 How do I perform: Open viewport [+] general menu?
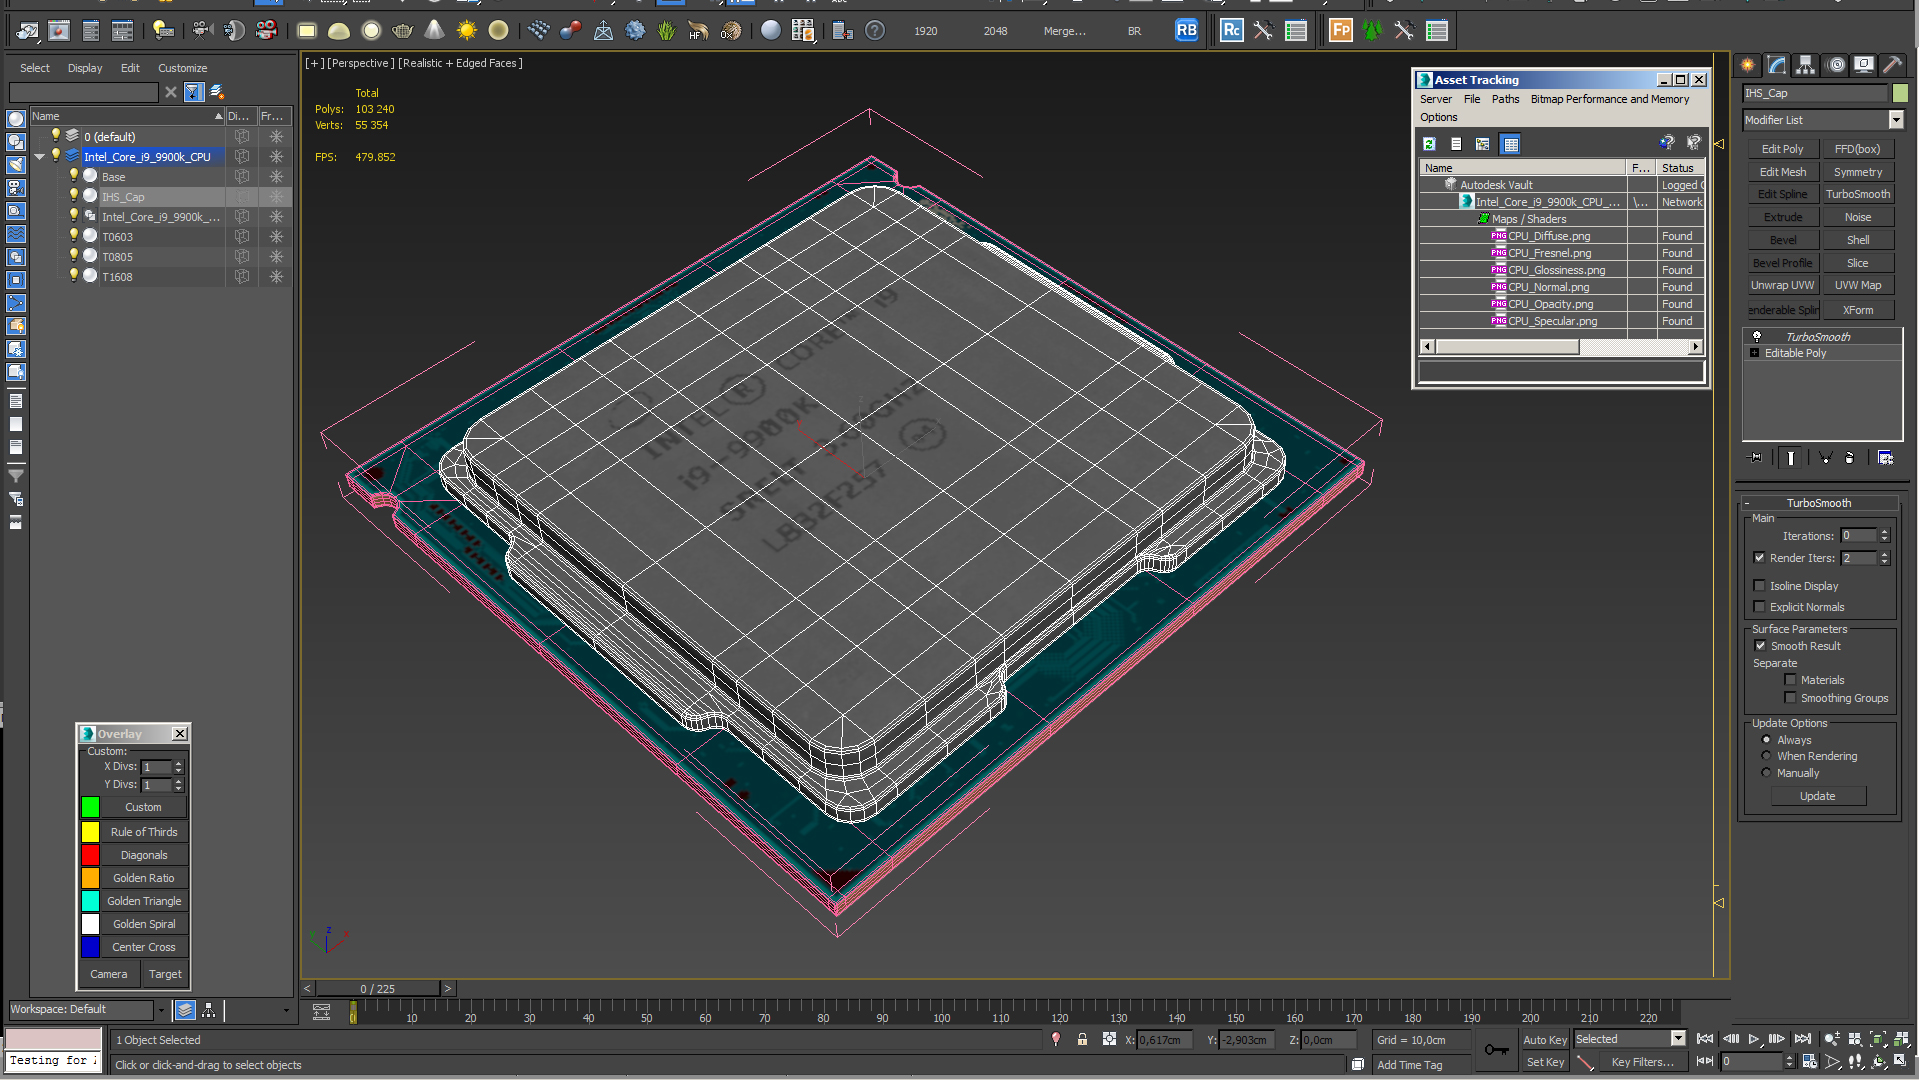[314, 63]
